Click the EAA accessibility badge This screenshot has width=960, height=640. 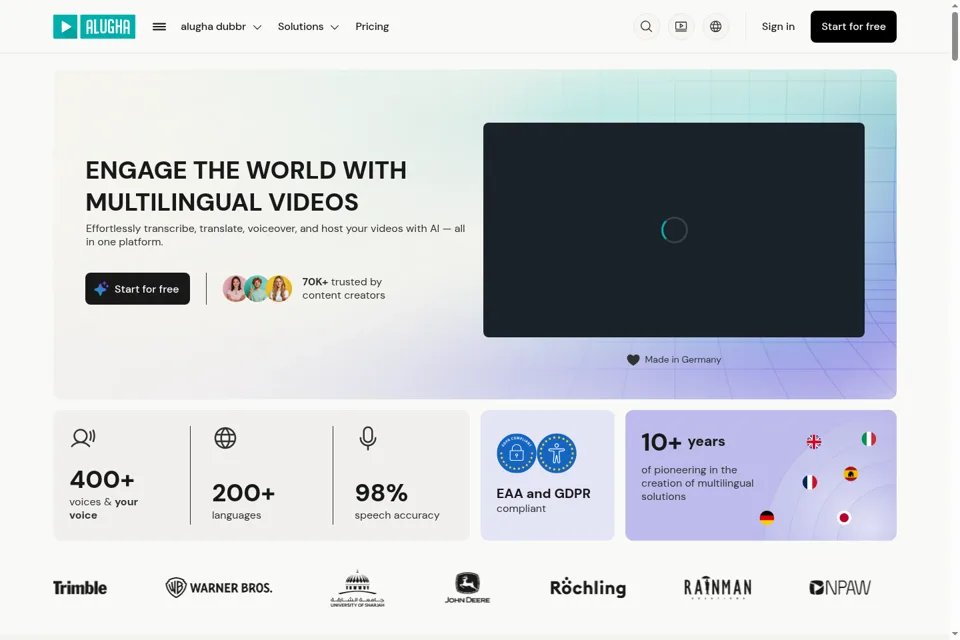tap(557, 453)
